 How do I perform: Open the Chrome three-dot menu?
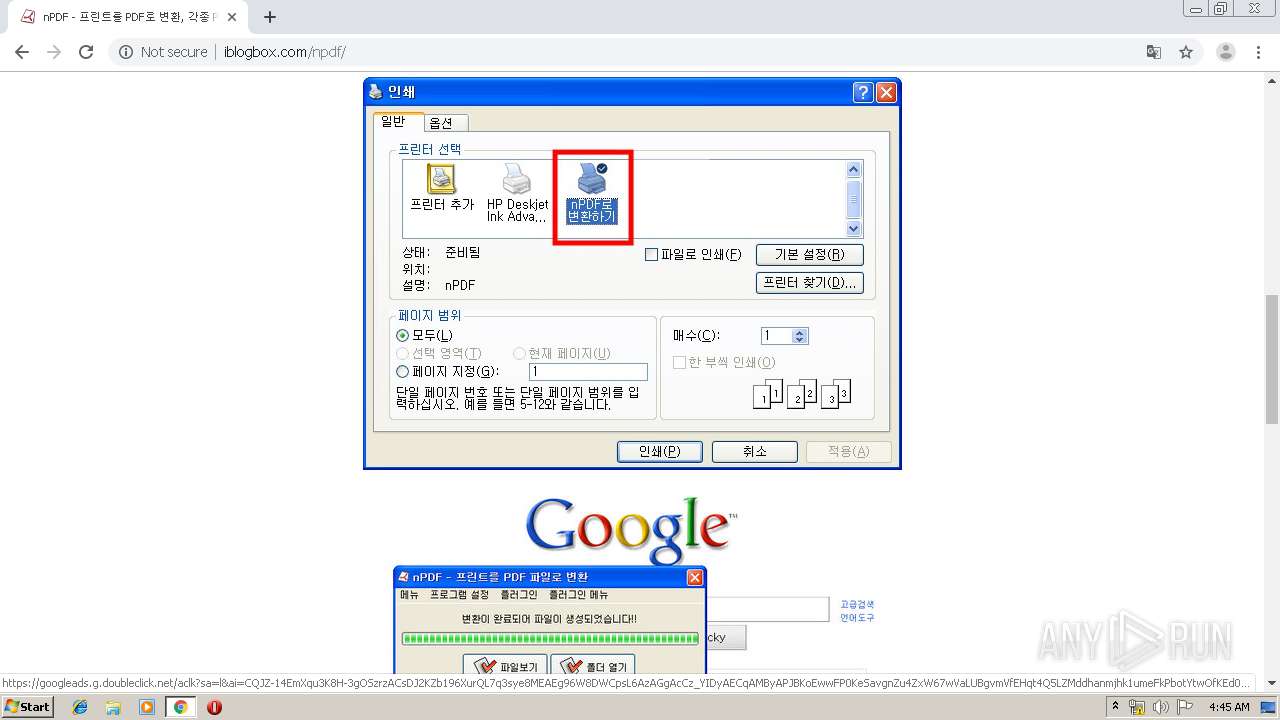point(1259,52)
